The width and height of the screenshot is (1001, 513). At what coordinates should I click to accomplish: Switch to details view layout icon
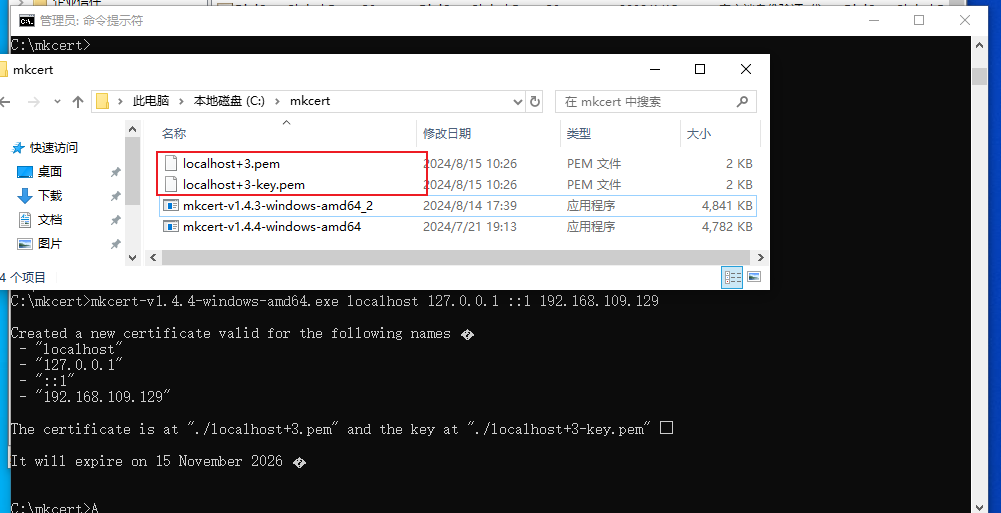[x=732, y=277]
